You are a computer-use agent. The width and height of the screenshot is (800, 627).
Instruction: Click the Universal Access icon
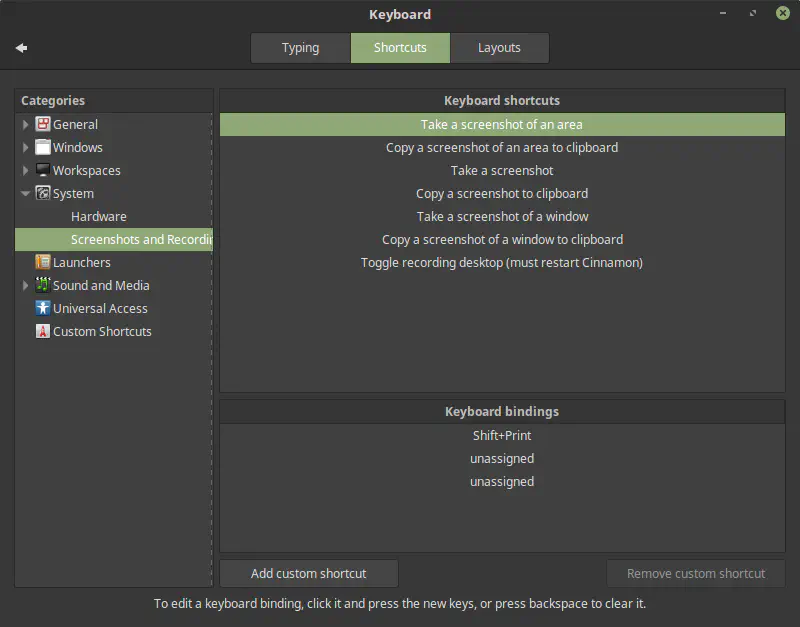click(43, 308)
